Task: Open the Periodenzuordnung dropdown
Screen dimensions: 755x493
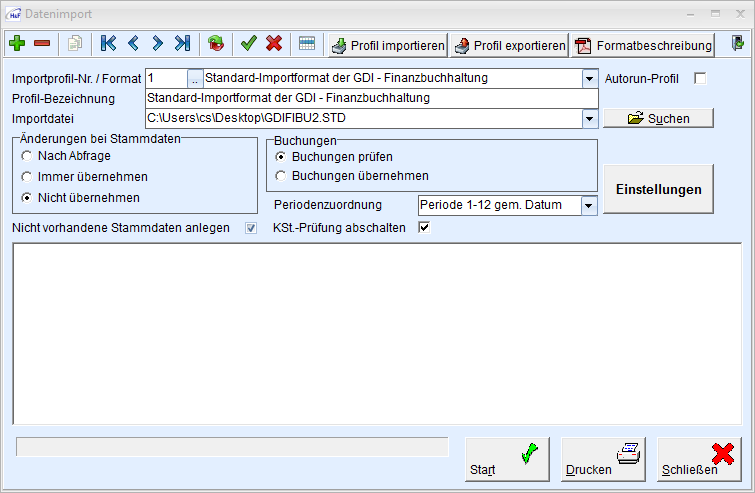Action: pyautogui.click(x=588, y=206)
